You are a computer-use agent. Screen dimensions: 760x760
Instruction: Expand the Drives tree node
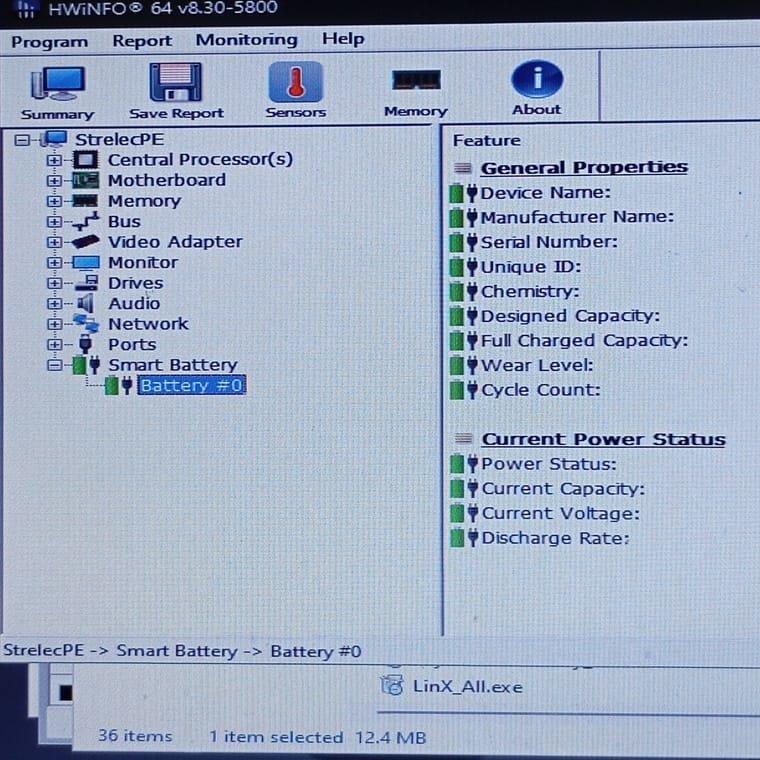coord(54,283)
